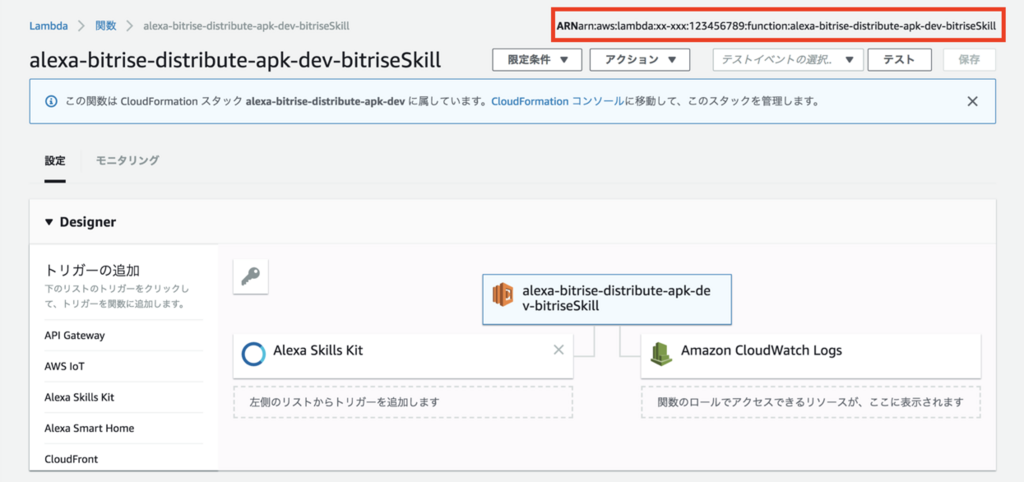Click the ARN text at top right

tap(776, 26)
